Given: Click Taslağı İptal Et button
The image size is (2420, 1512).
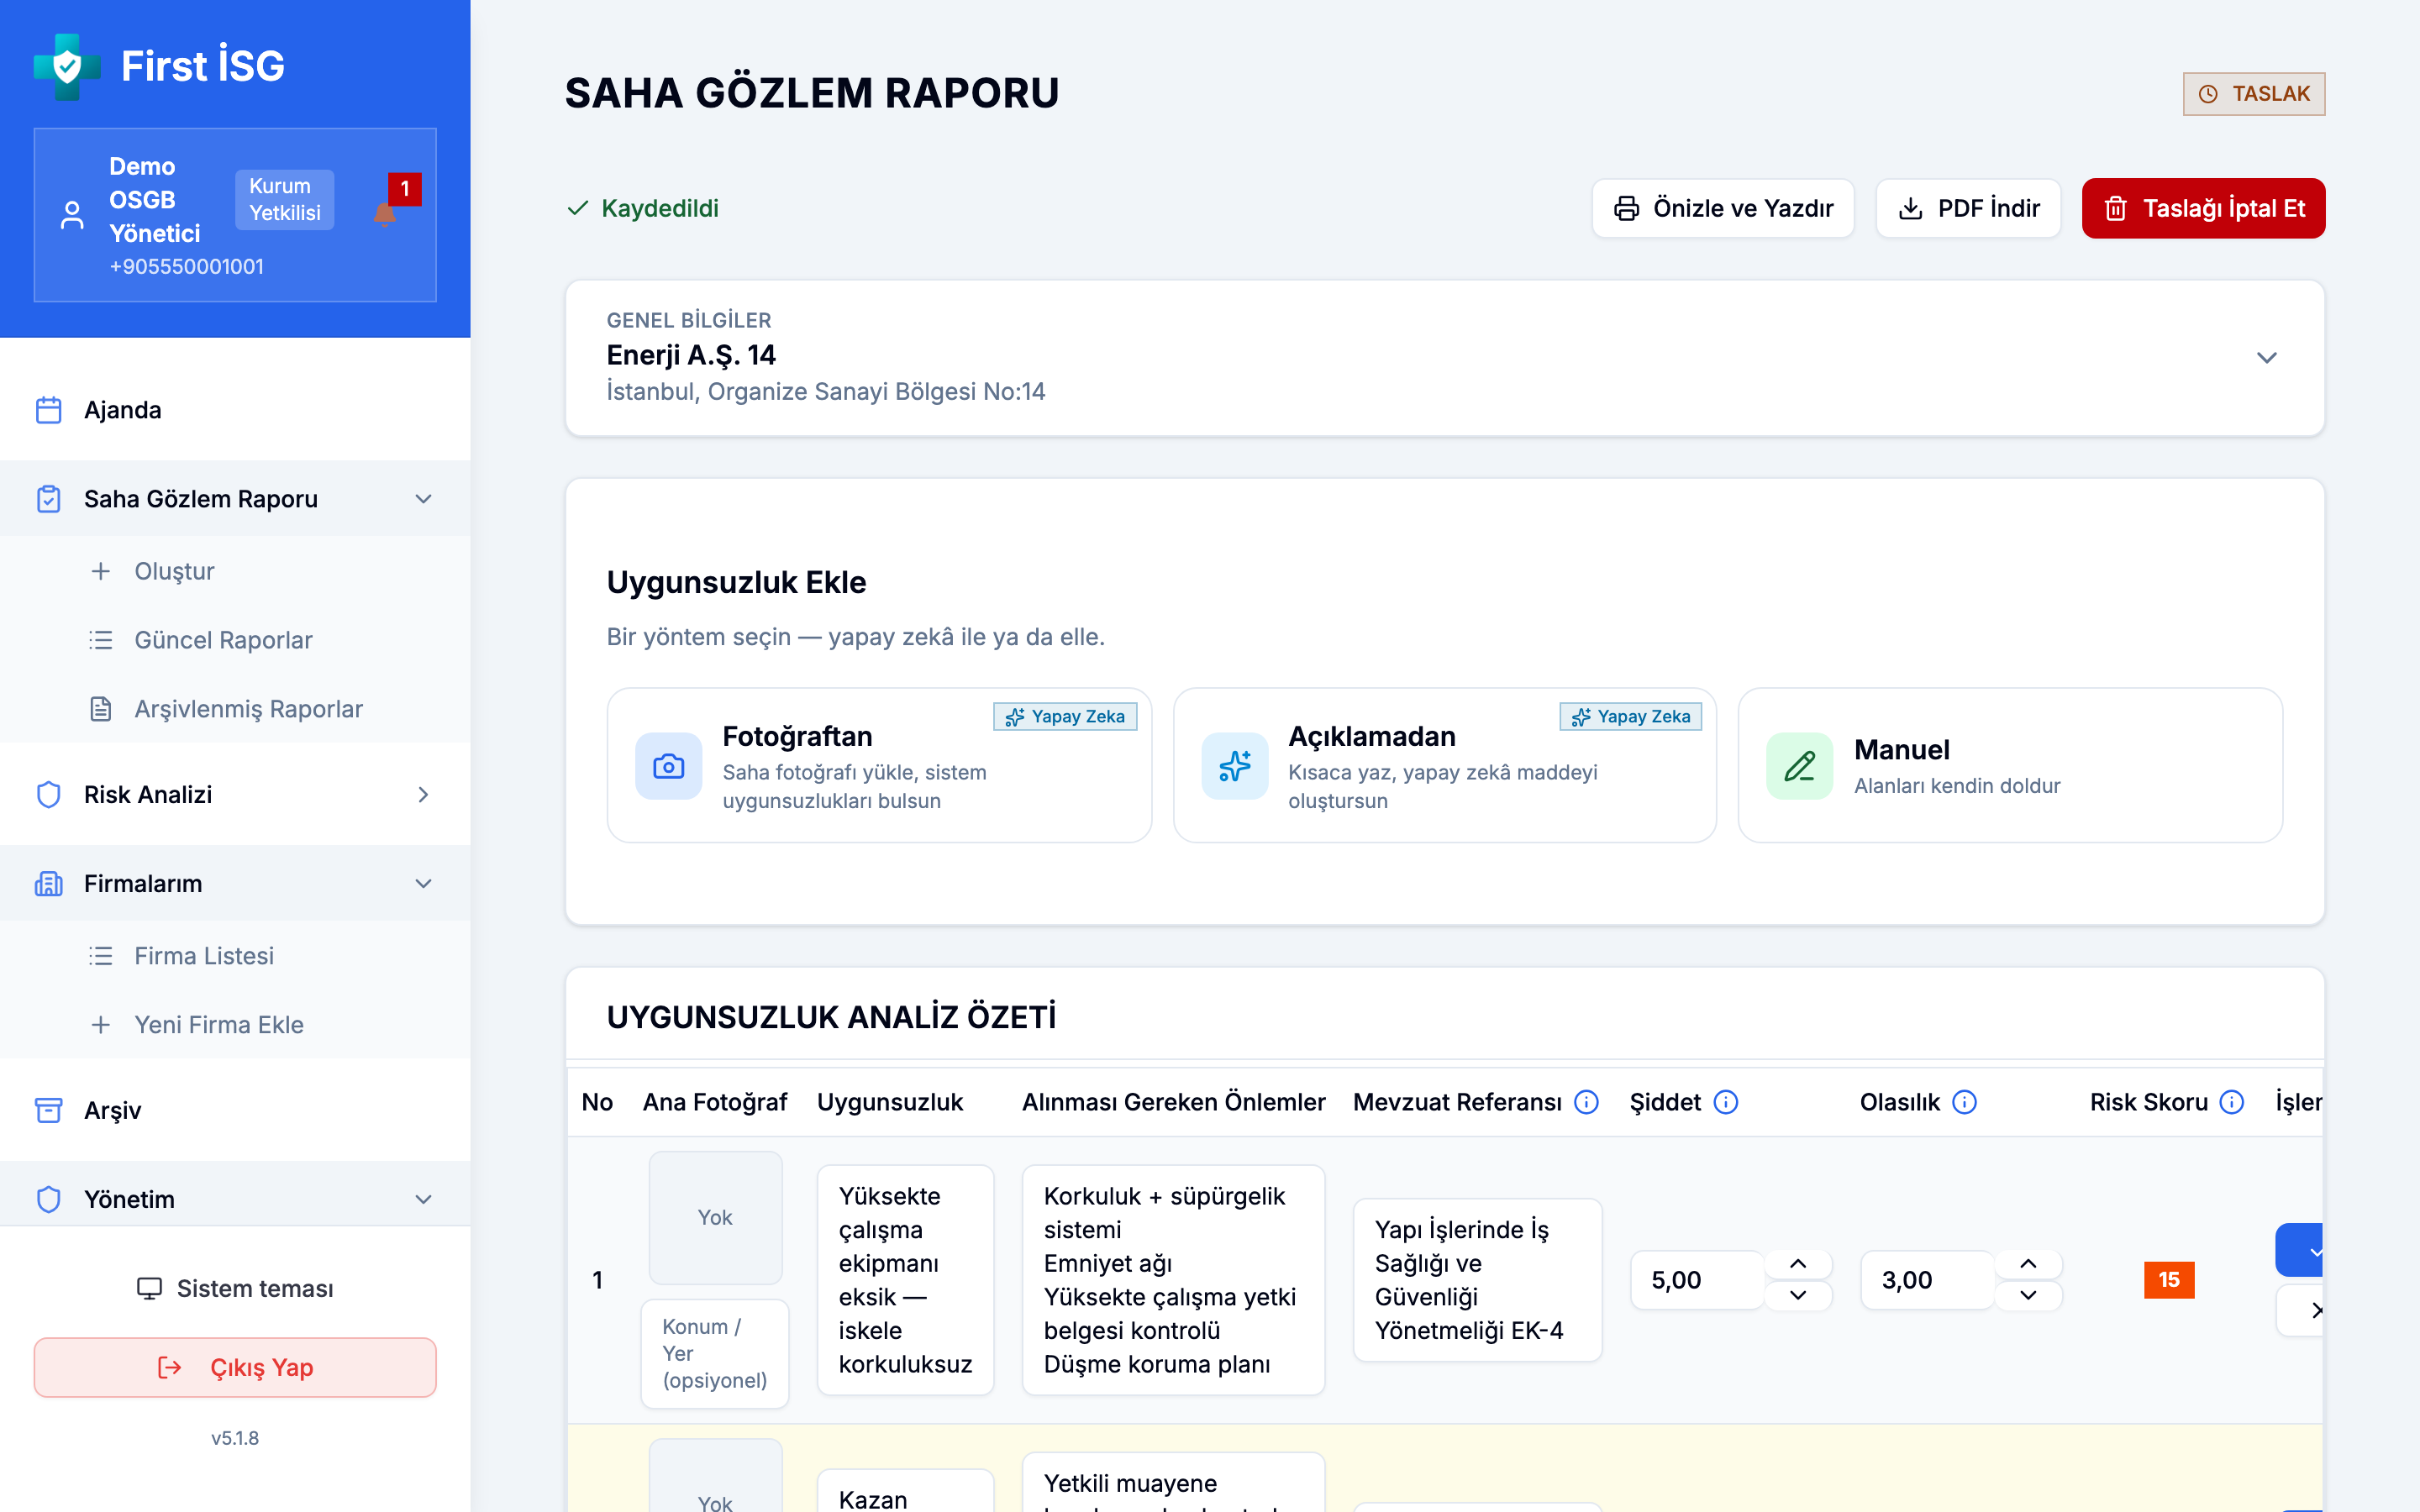Looking at the screenshot, I should tap(2203, 208).
